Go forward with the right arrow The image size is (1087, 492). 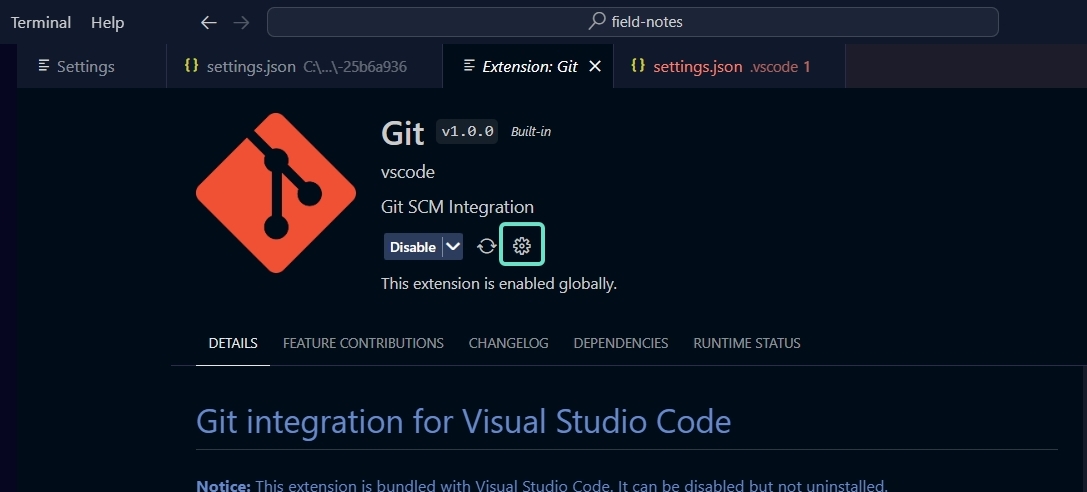(241, 22)
